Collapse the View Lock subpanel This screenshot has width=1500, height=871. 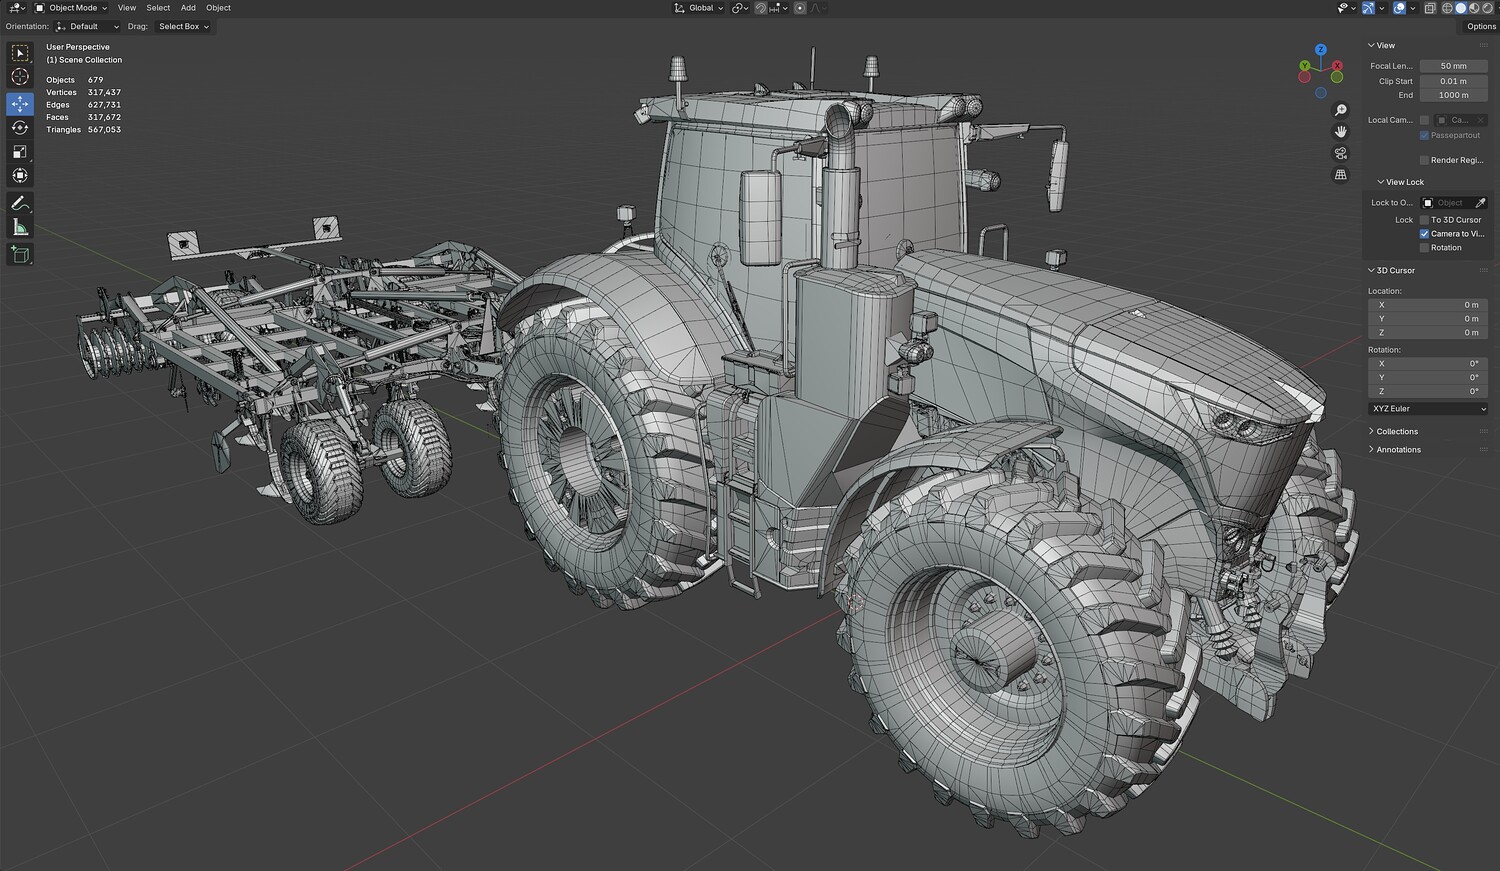[1400, 182]
